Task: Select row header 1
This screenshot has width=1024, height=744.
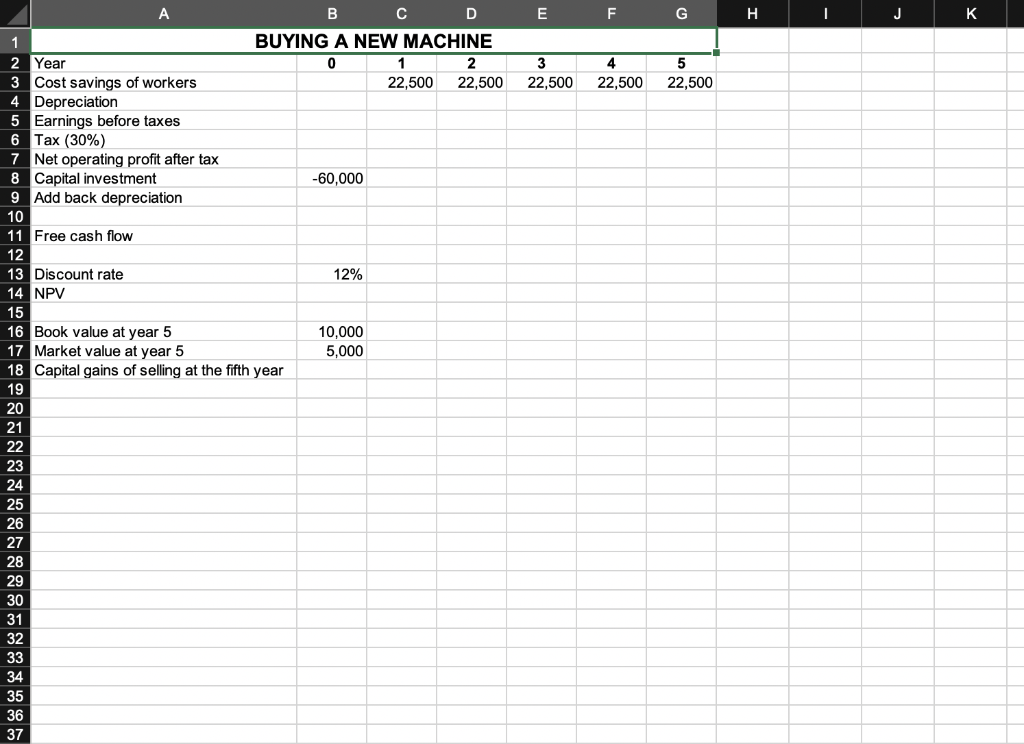Action: coord(13,42)
